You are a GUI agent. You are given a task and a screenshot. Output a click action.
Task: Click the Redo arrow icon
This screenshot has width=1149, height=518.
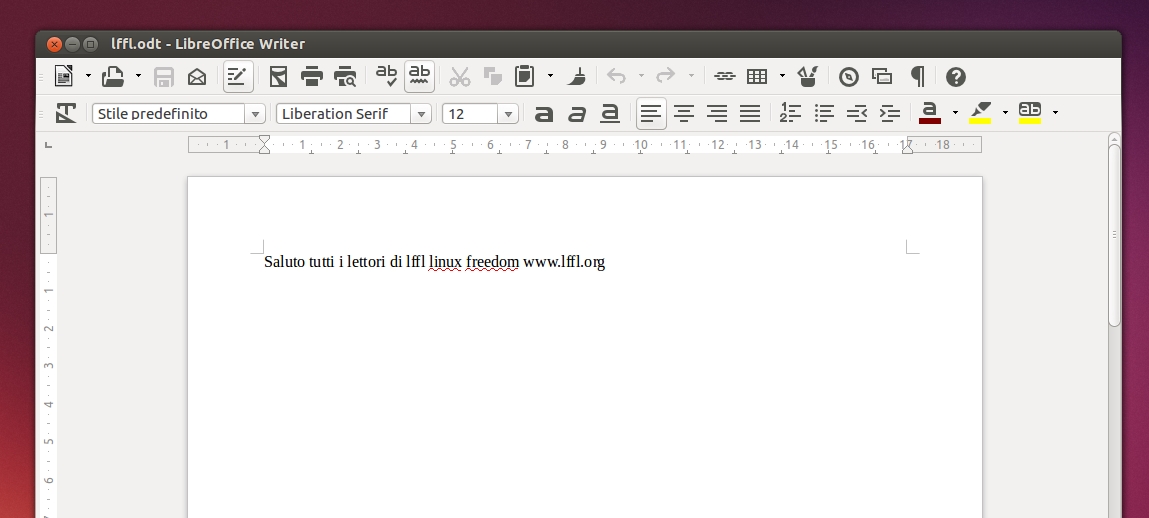(665, 76)
